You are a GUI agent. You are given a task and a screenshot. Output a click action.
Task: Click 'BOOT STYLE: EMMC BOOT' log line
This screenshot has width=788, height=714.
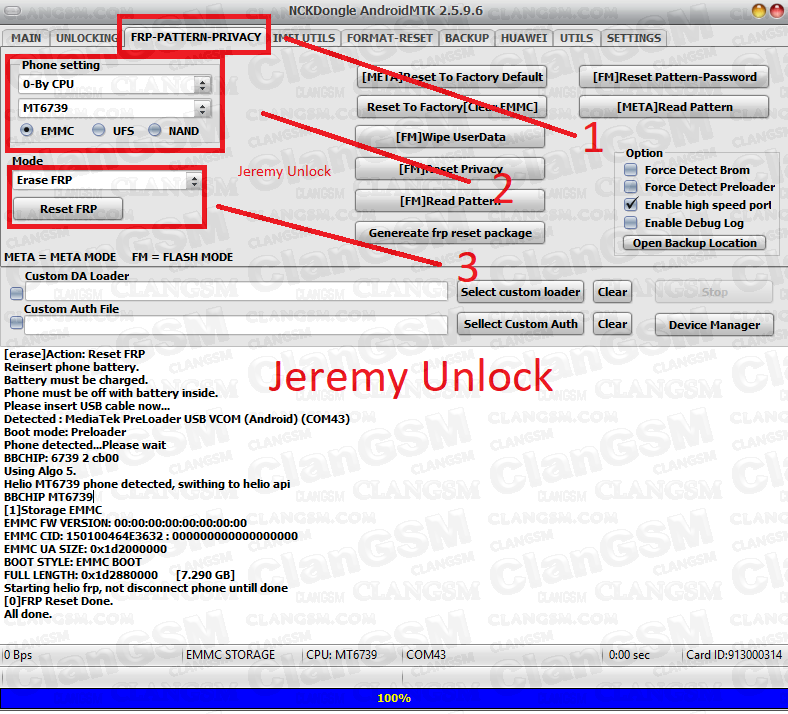pos(72,562)
